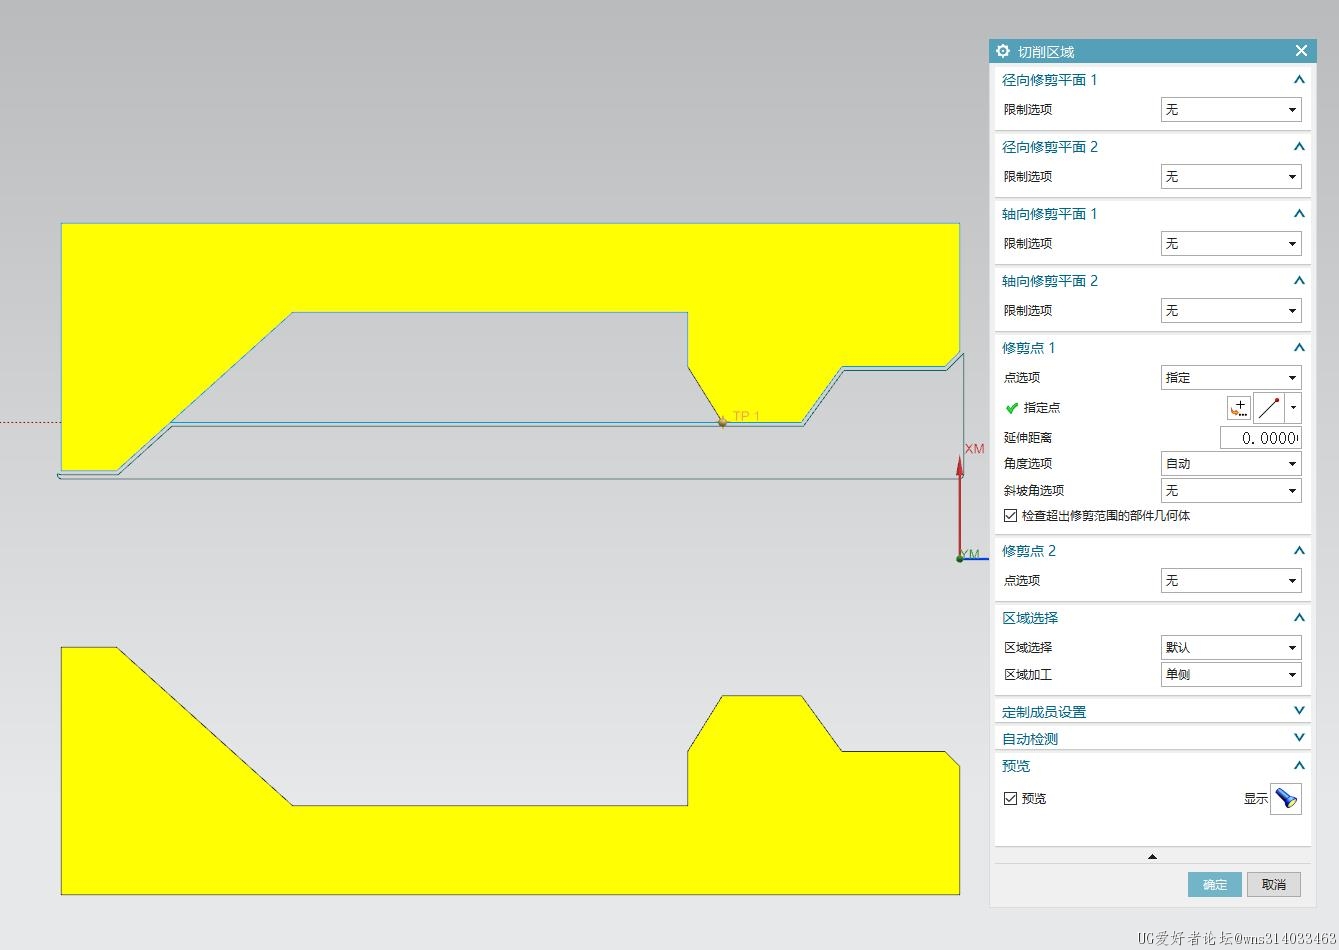The image size is (1339, 950).
Task: Click the 取消 button
Action: point(1274,885)
